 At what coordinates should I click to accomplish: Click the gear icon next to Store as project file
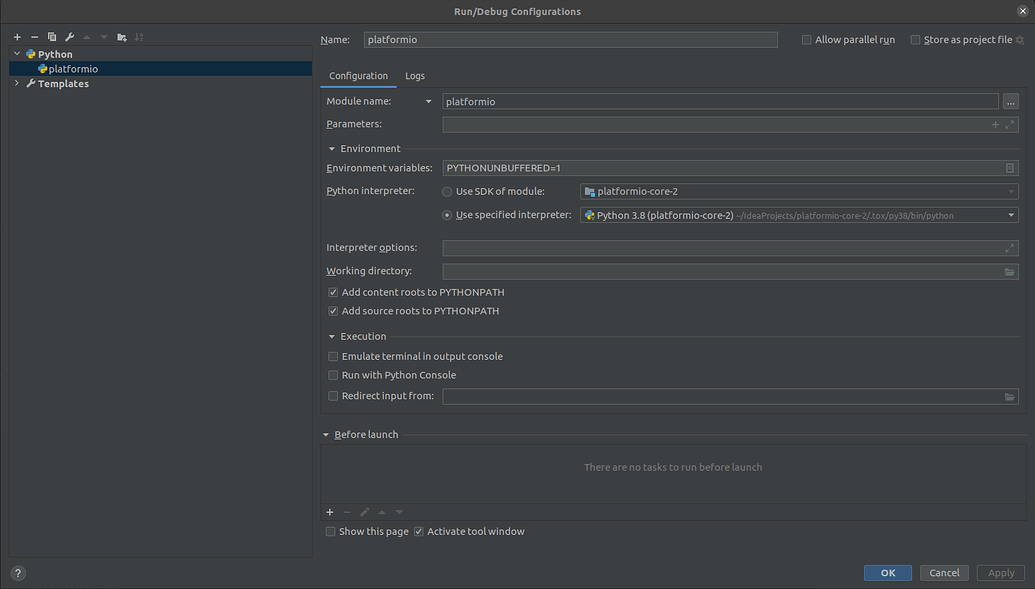pos(1020,40)
